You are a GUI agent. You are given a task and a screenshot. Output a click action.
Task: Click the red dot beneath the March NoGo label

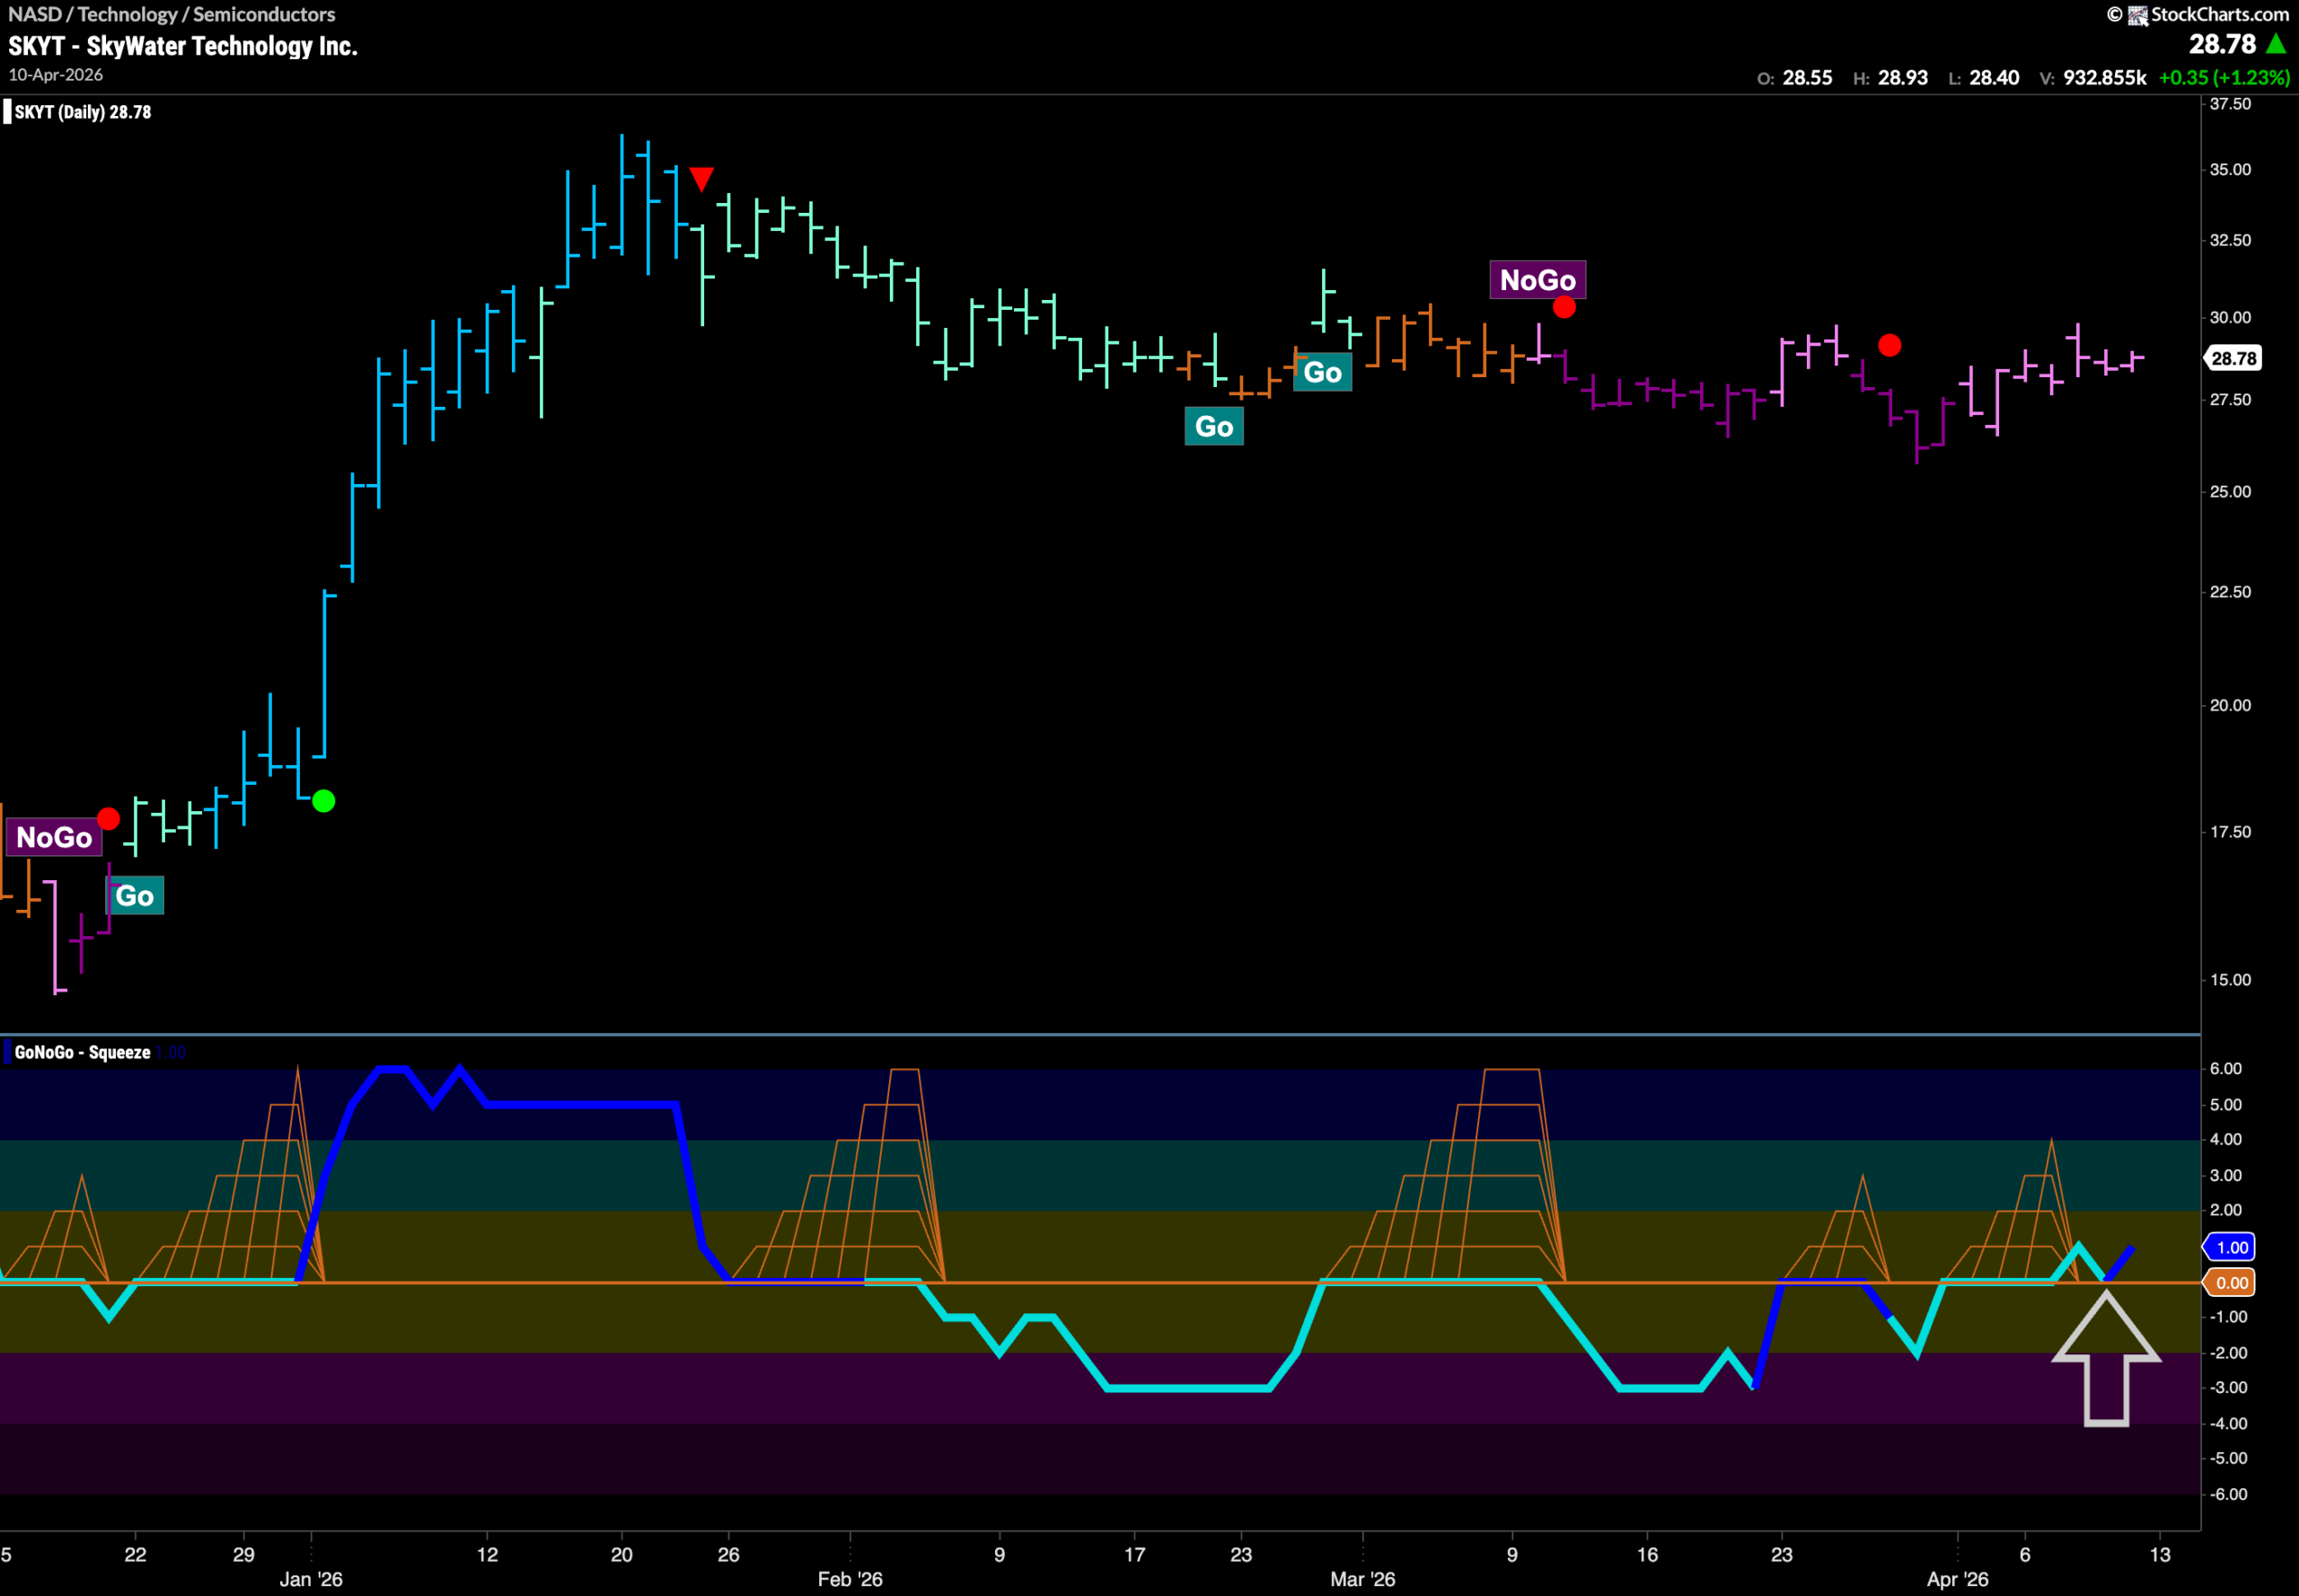click(x=1564, y=307)
